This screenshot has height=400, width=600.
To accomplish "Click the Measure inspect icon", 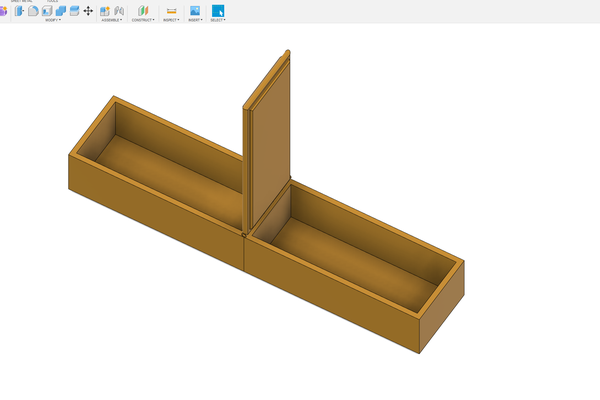I will click(x=171, y=11).
